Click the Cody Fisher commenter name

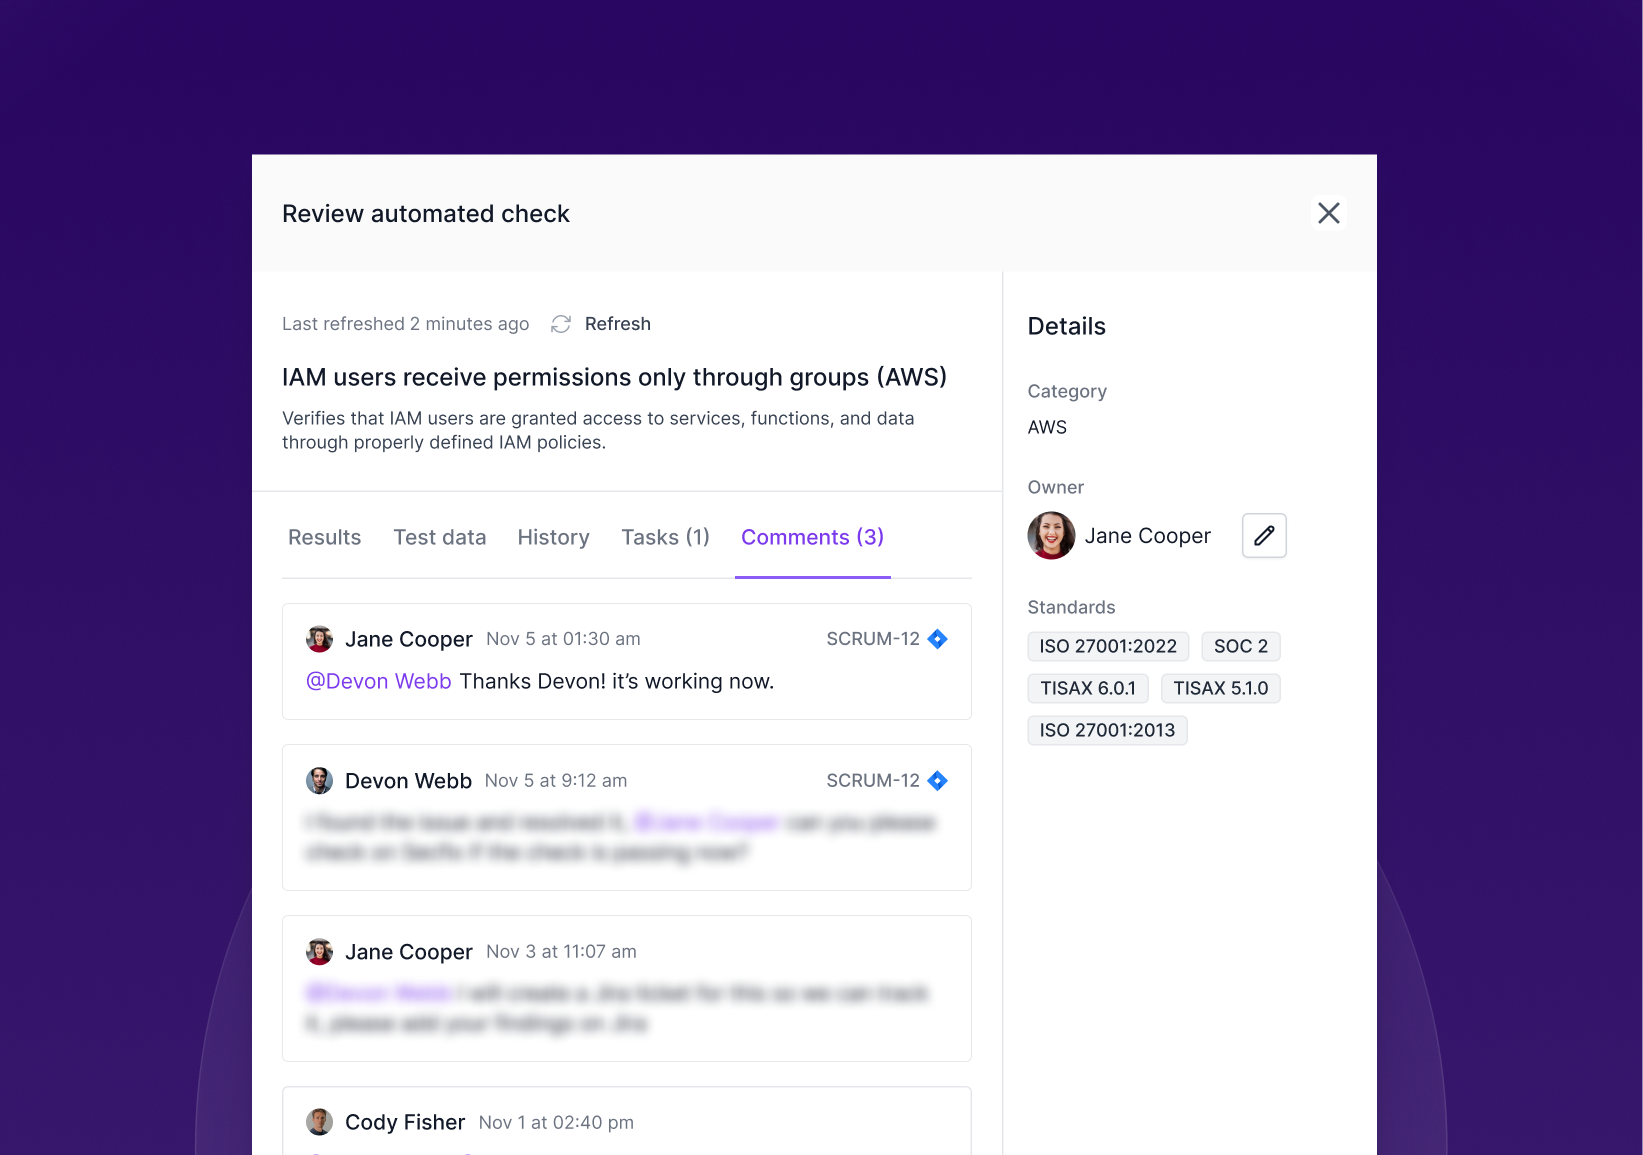pyautogui.click(x=405, y=1122)
